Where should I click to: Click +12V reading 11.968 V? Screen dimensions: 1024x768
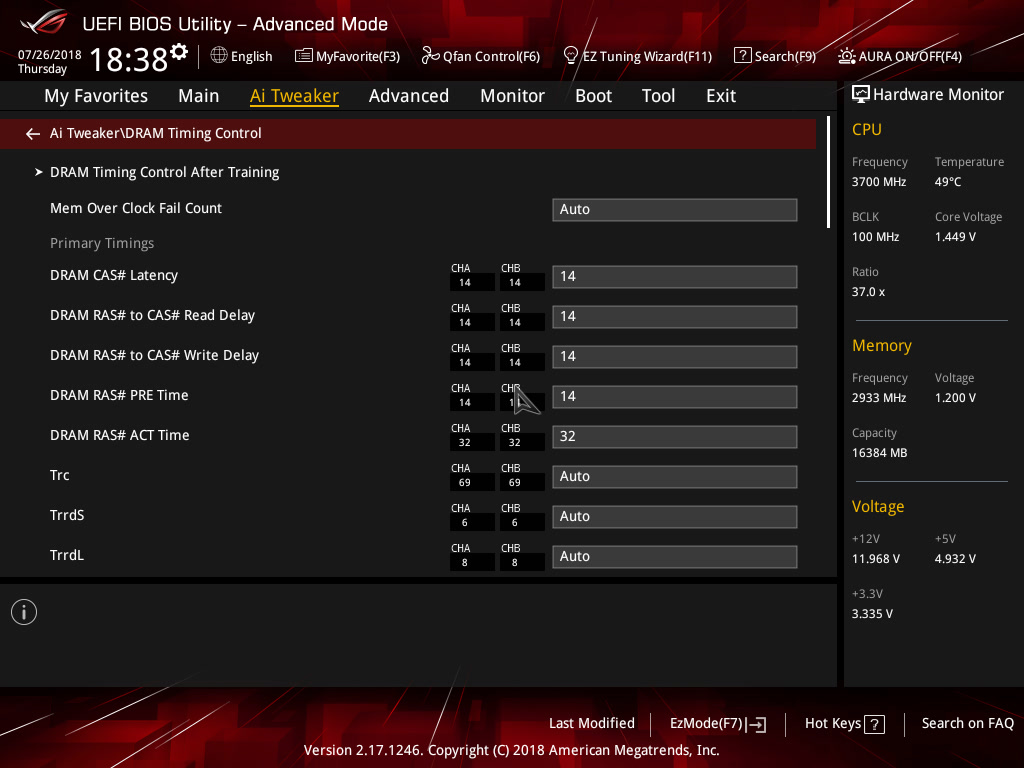pos(876,559)
